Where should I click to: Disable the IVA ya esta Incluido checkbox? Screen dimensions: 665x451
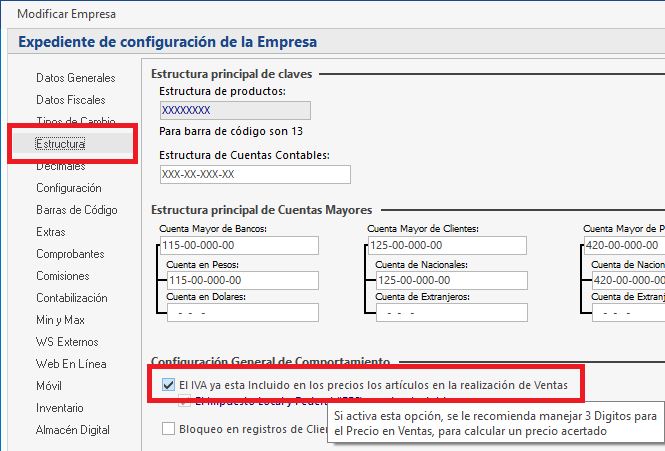tap(168, 384)
